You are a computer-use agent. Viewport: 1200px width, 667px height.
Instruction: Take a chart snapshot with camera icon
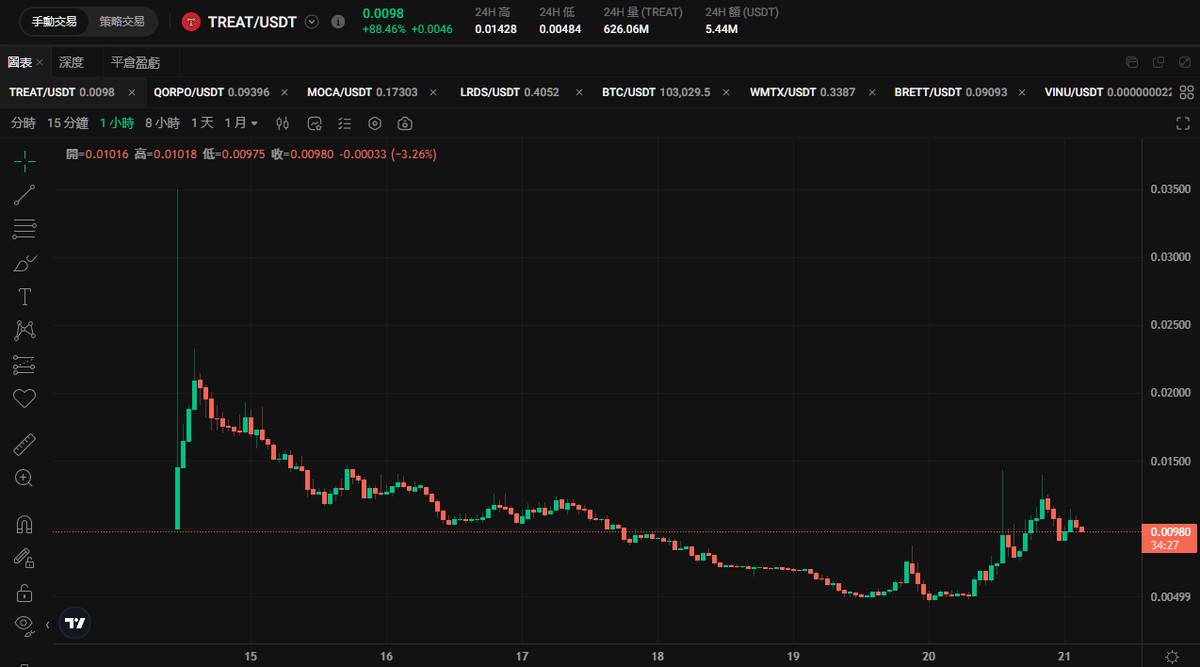405,124
